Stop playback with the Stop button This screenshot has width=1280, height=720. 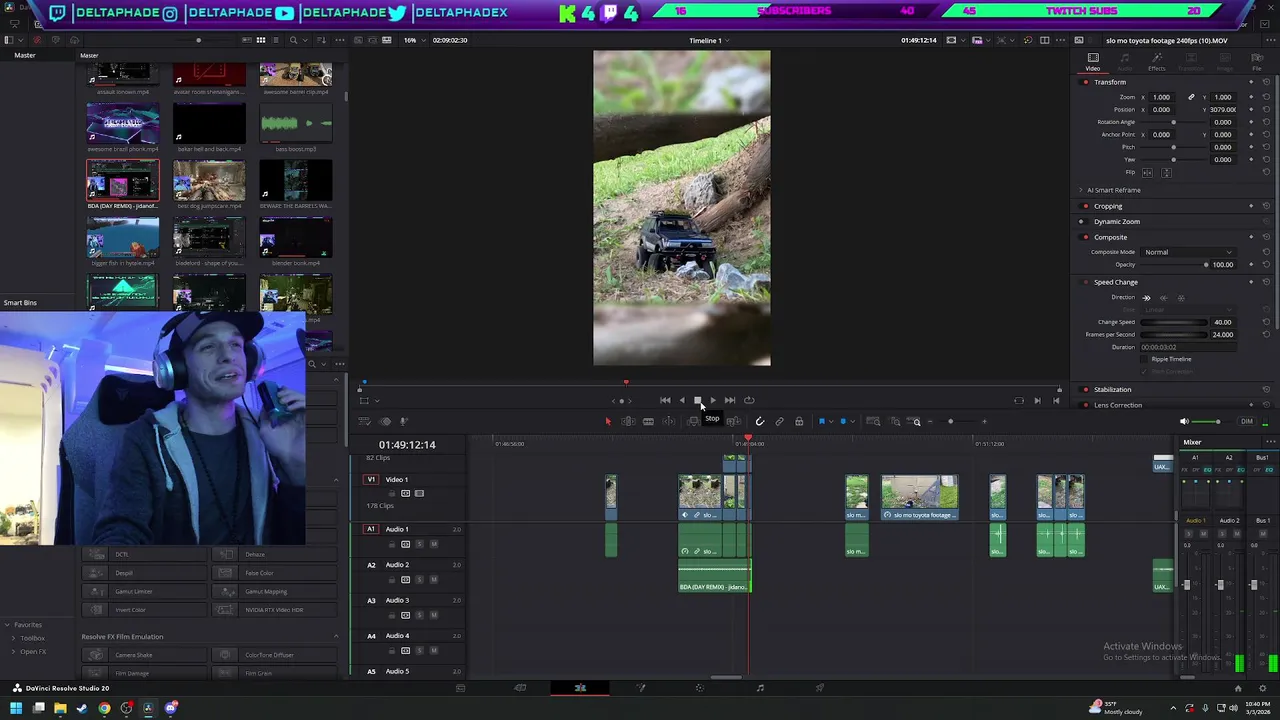[x=697, y=400]
